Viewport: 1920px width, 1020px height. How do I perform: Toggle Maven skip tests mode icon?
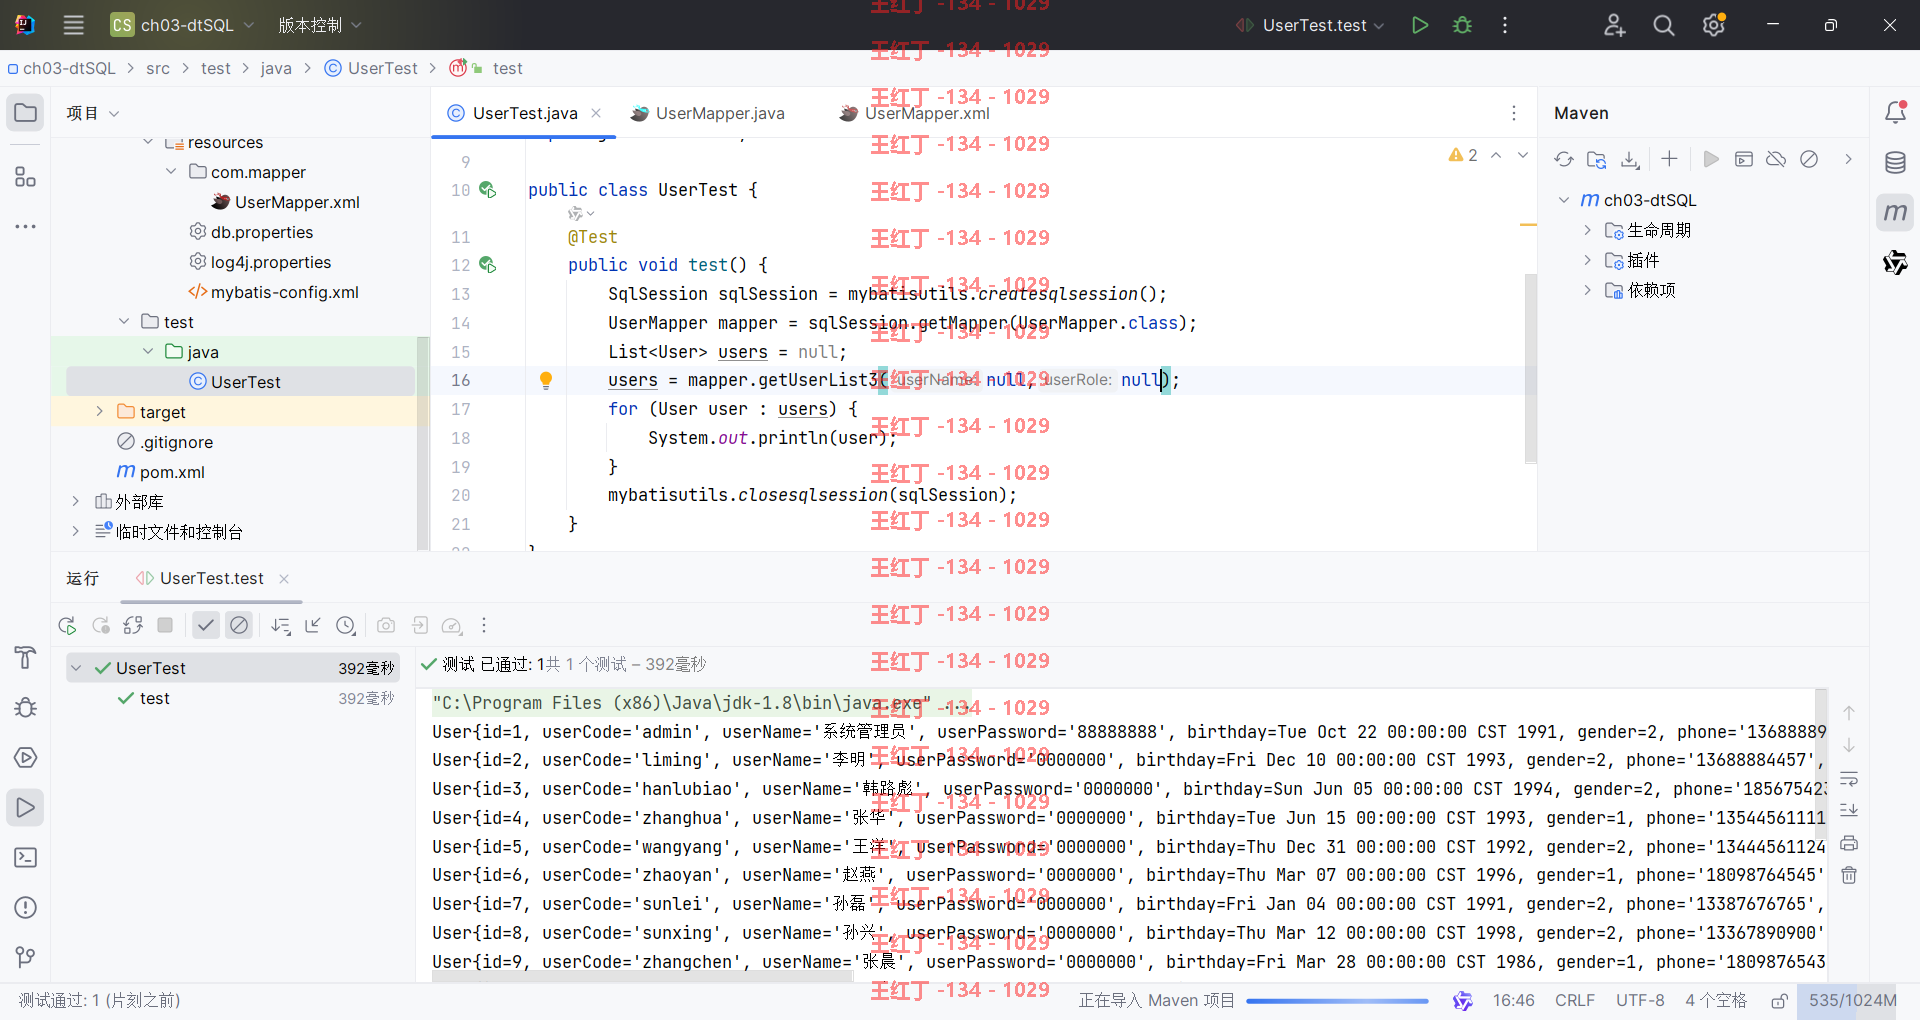point(1809,159)
